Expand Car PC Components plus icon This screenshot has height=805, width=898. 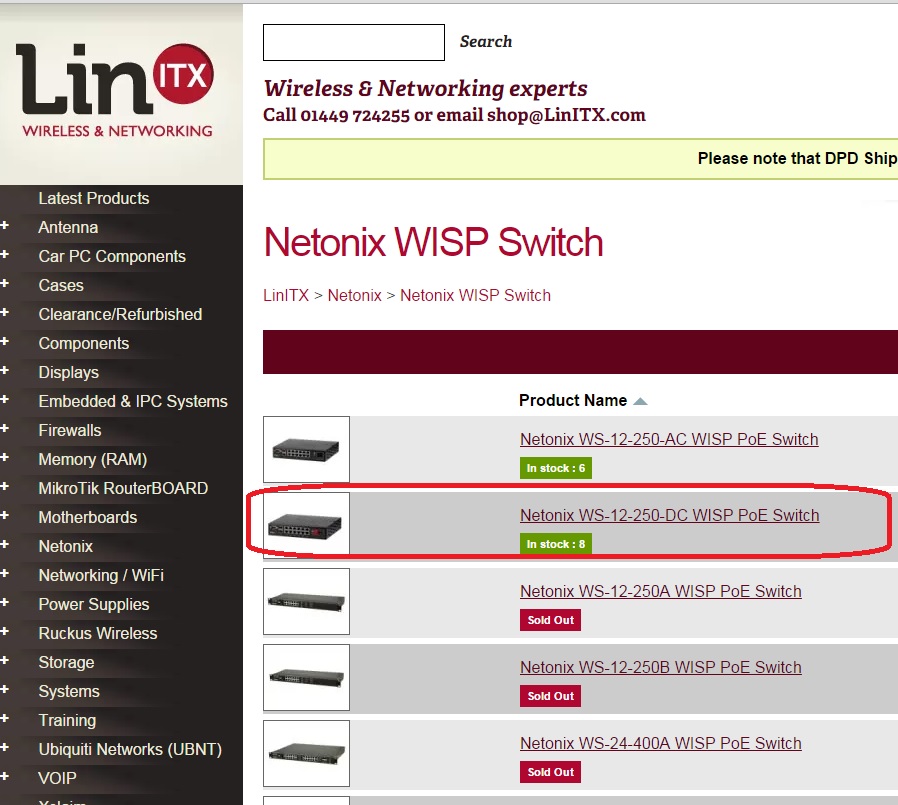coord(5,254)
